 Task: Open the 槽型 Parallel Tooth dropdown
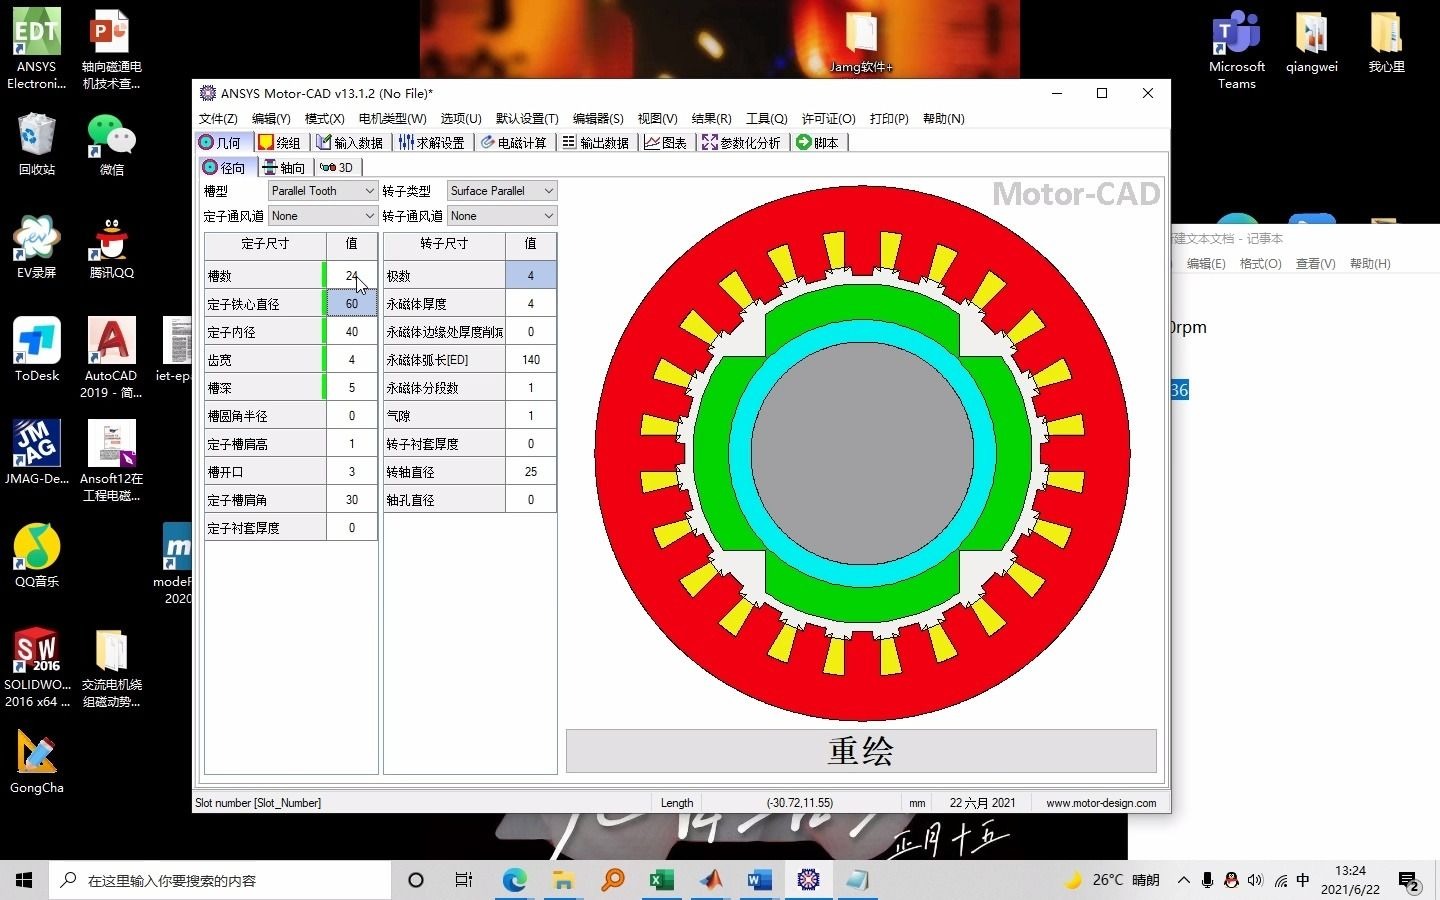click(x=322, y=191)
